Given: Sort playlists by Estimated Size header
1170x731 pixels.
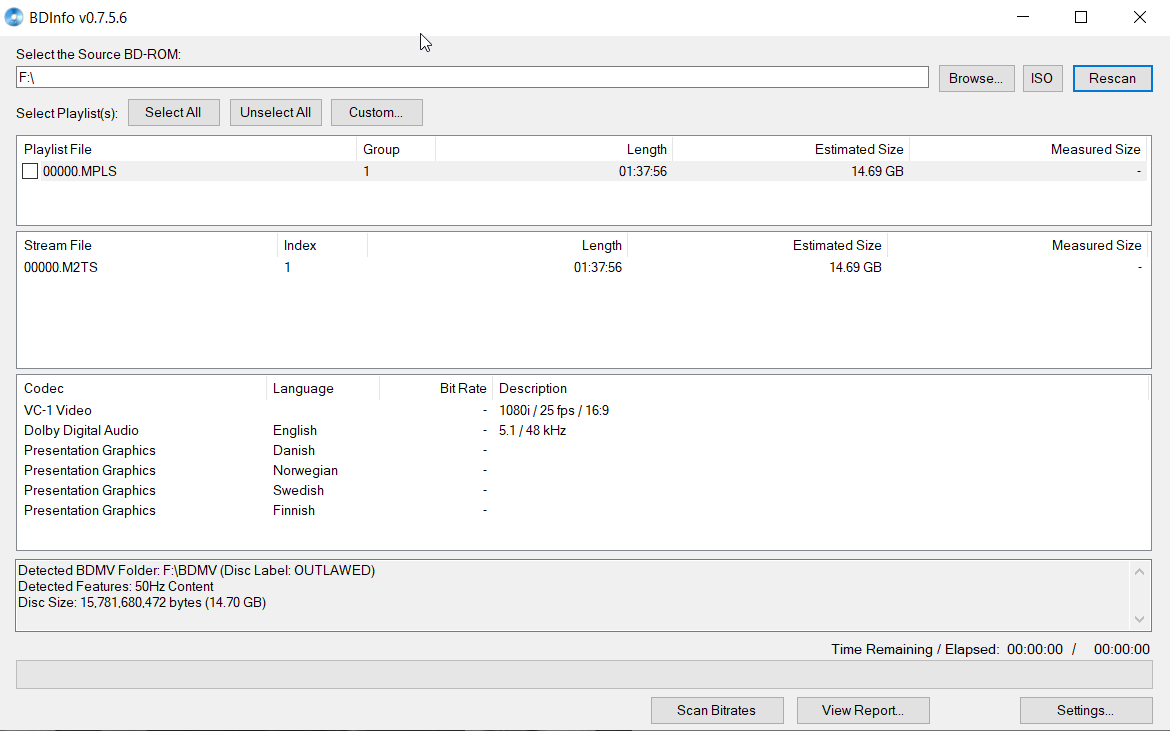Looking at the screenshot, I should point(791,149).
